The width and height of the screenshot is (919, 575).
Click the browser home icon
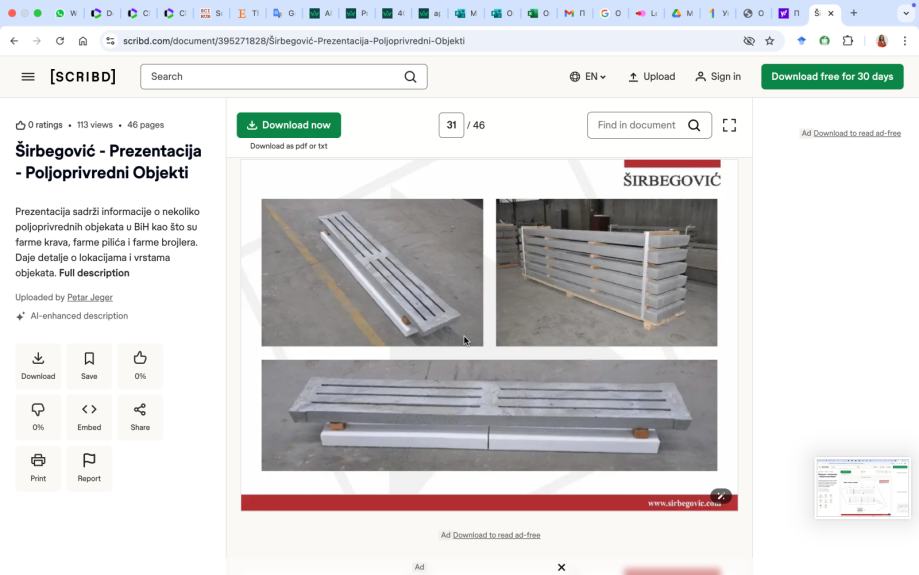[83, 41]
